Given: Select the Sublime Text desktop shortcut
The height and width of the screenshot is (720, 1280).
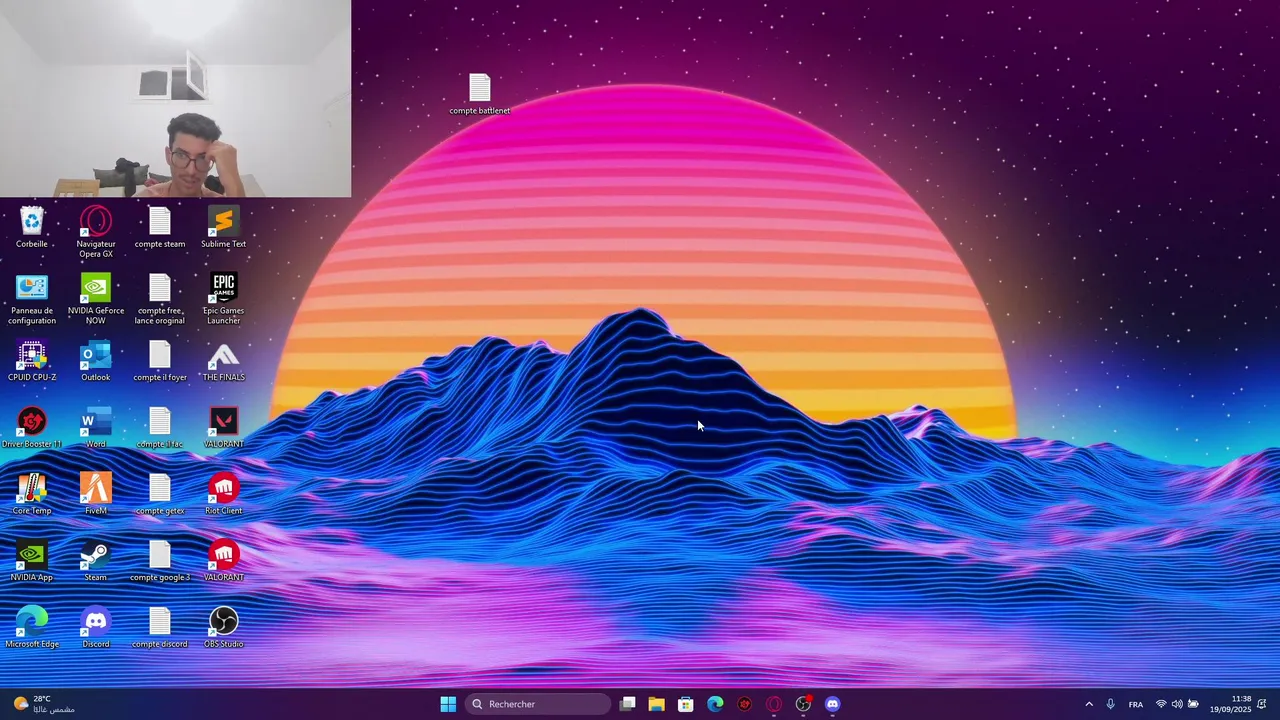Looking at the screenshot, I should (x=223, y=228).
